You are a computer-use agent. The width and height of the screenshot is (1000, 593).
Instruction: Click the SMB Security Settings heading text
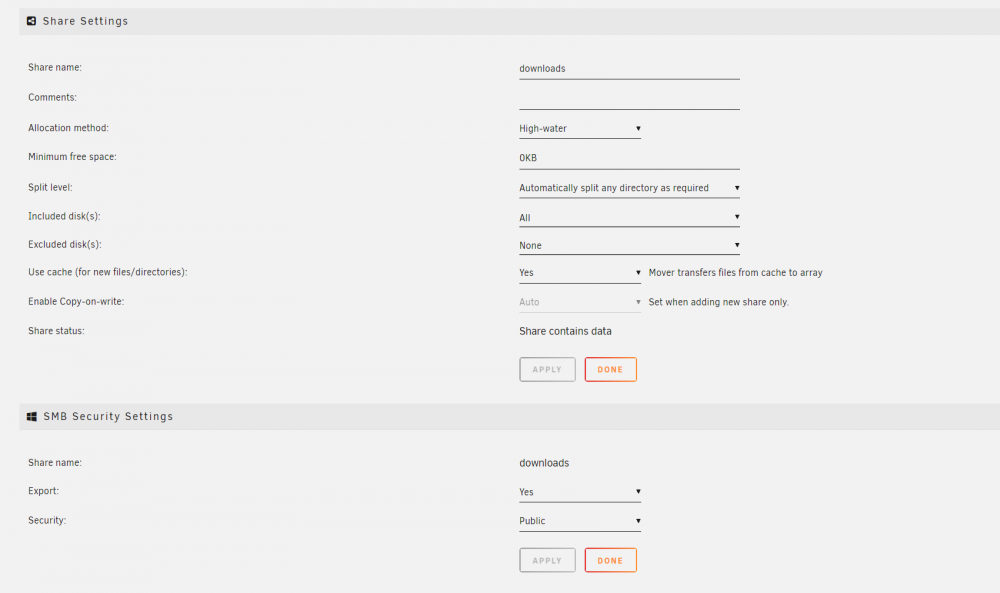coord(108,416)
